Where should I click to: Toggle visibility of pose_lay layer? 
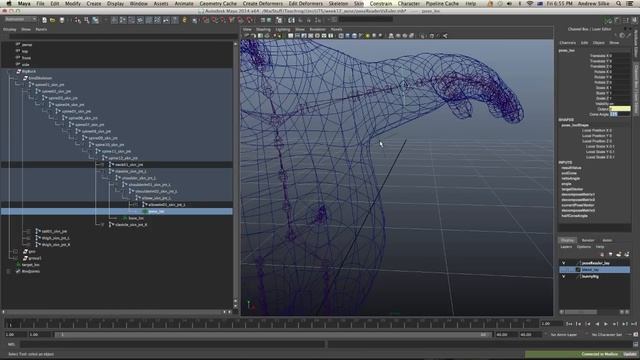click(x=564, y=270)
